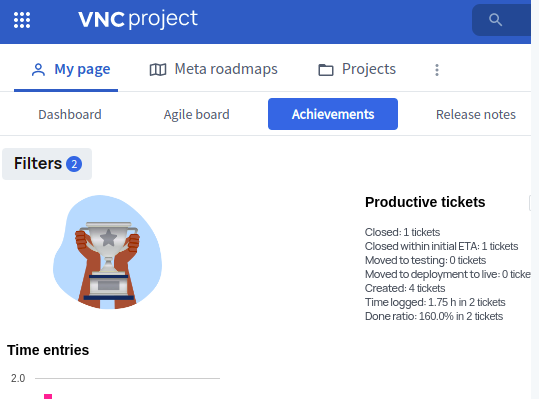539x399 pixels.
Task: Open the apps grid launcher icon
Action: pyautogui.click(x=22, y=20)
